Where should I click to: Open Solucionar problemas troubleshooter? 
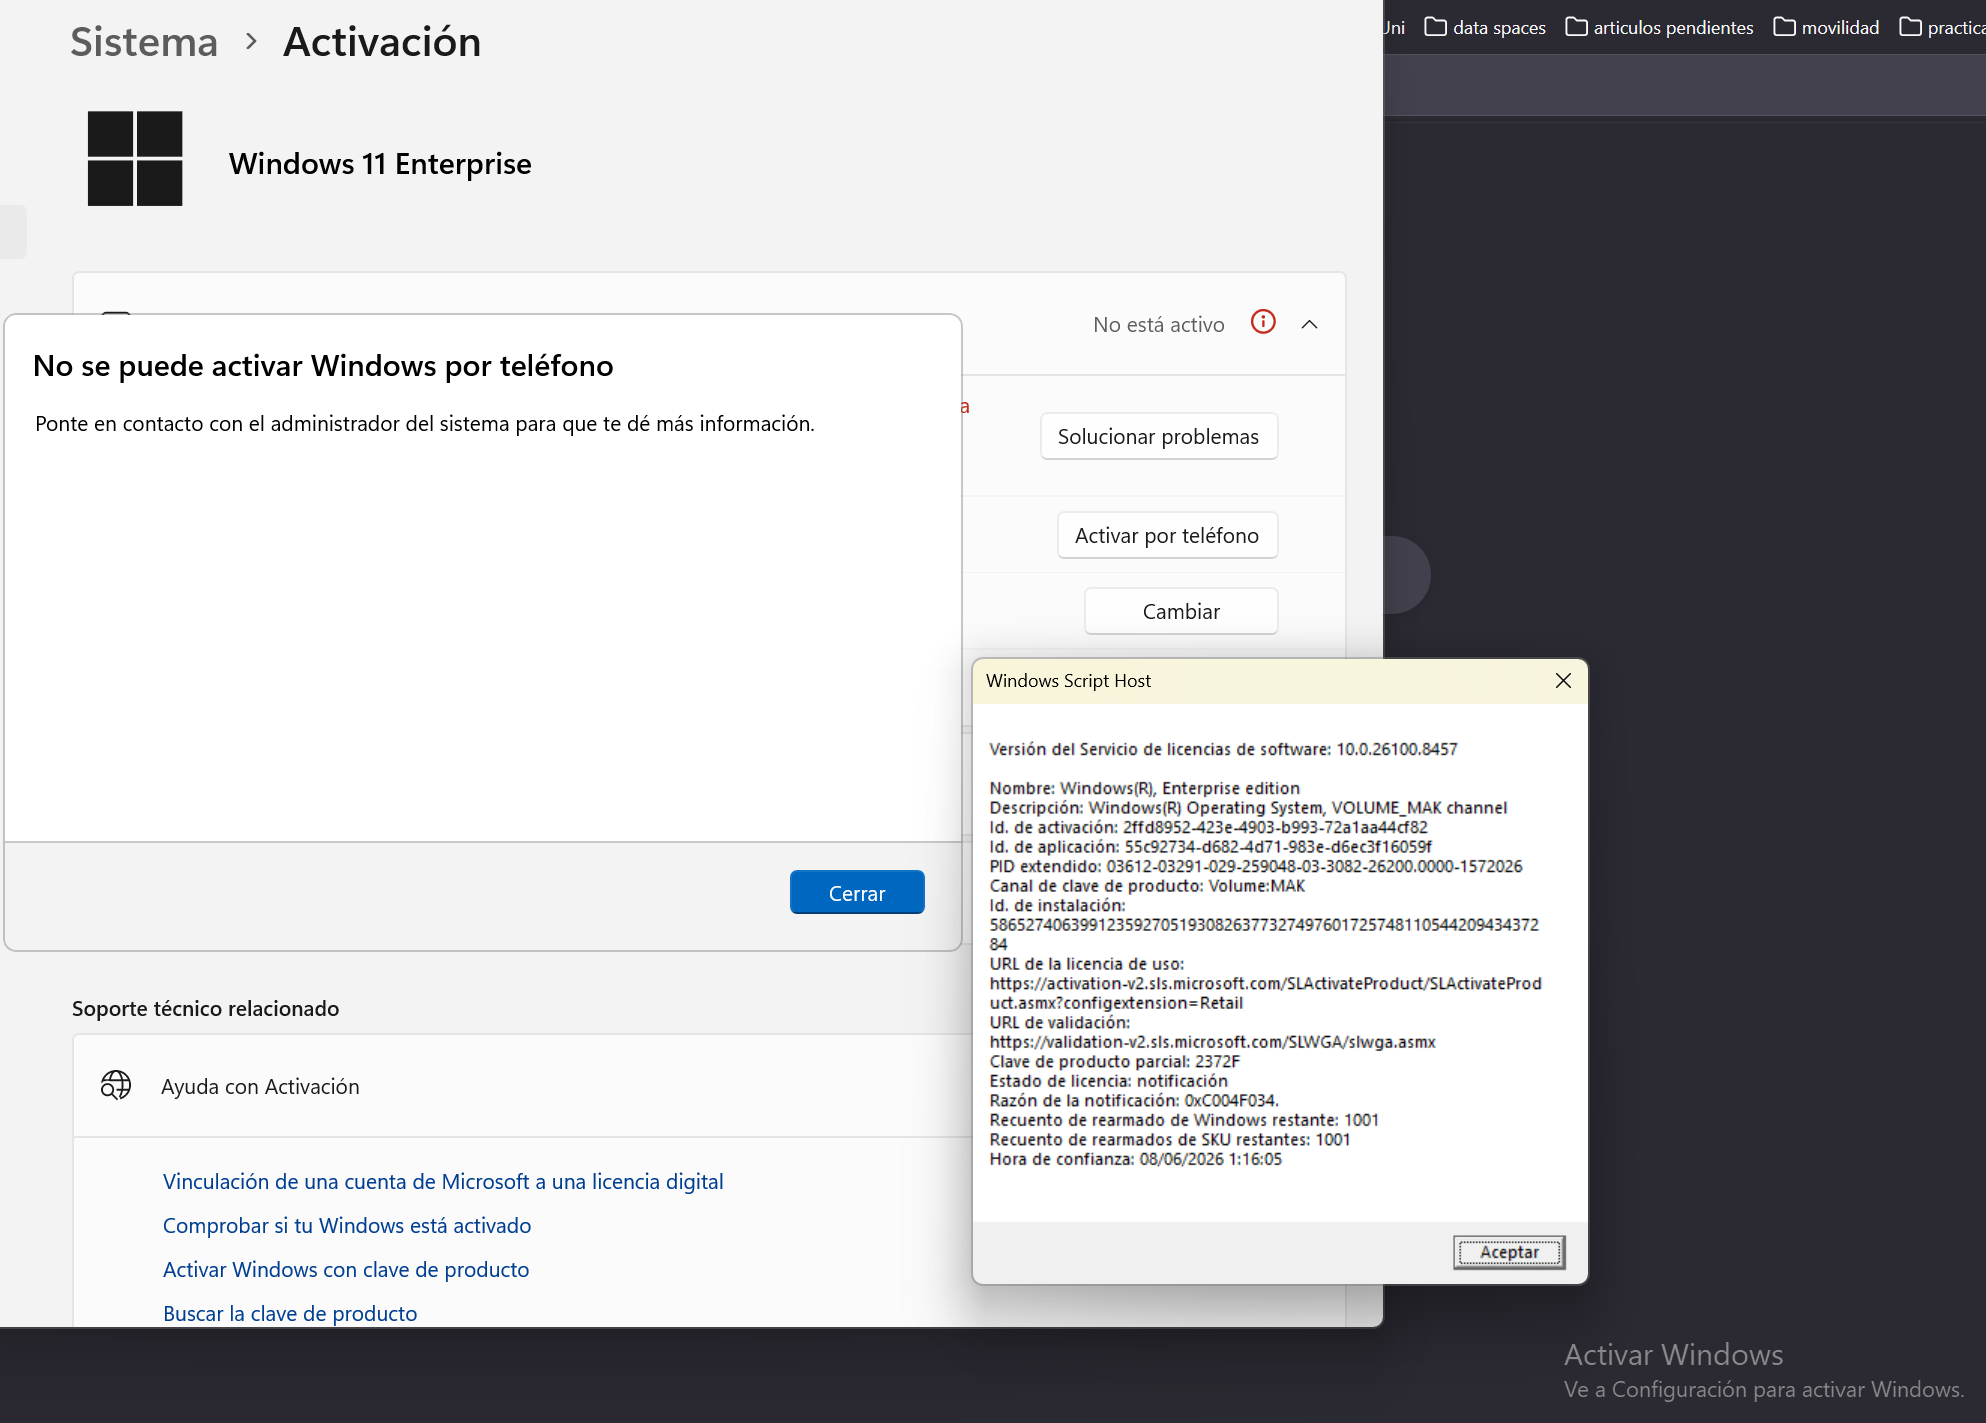pyautogui.click(x=1158, y=436)
